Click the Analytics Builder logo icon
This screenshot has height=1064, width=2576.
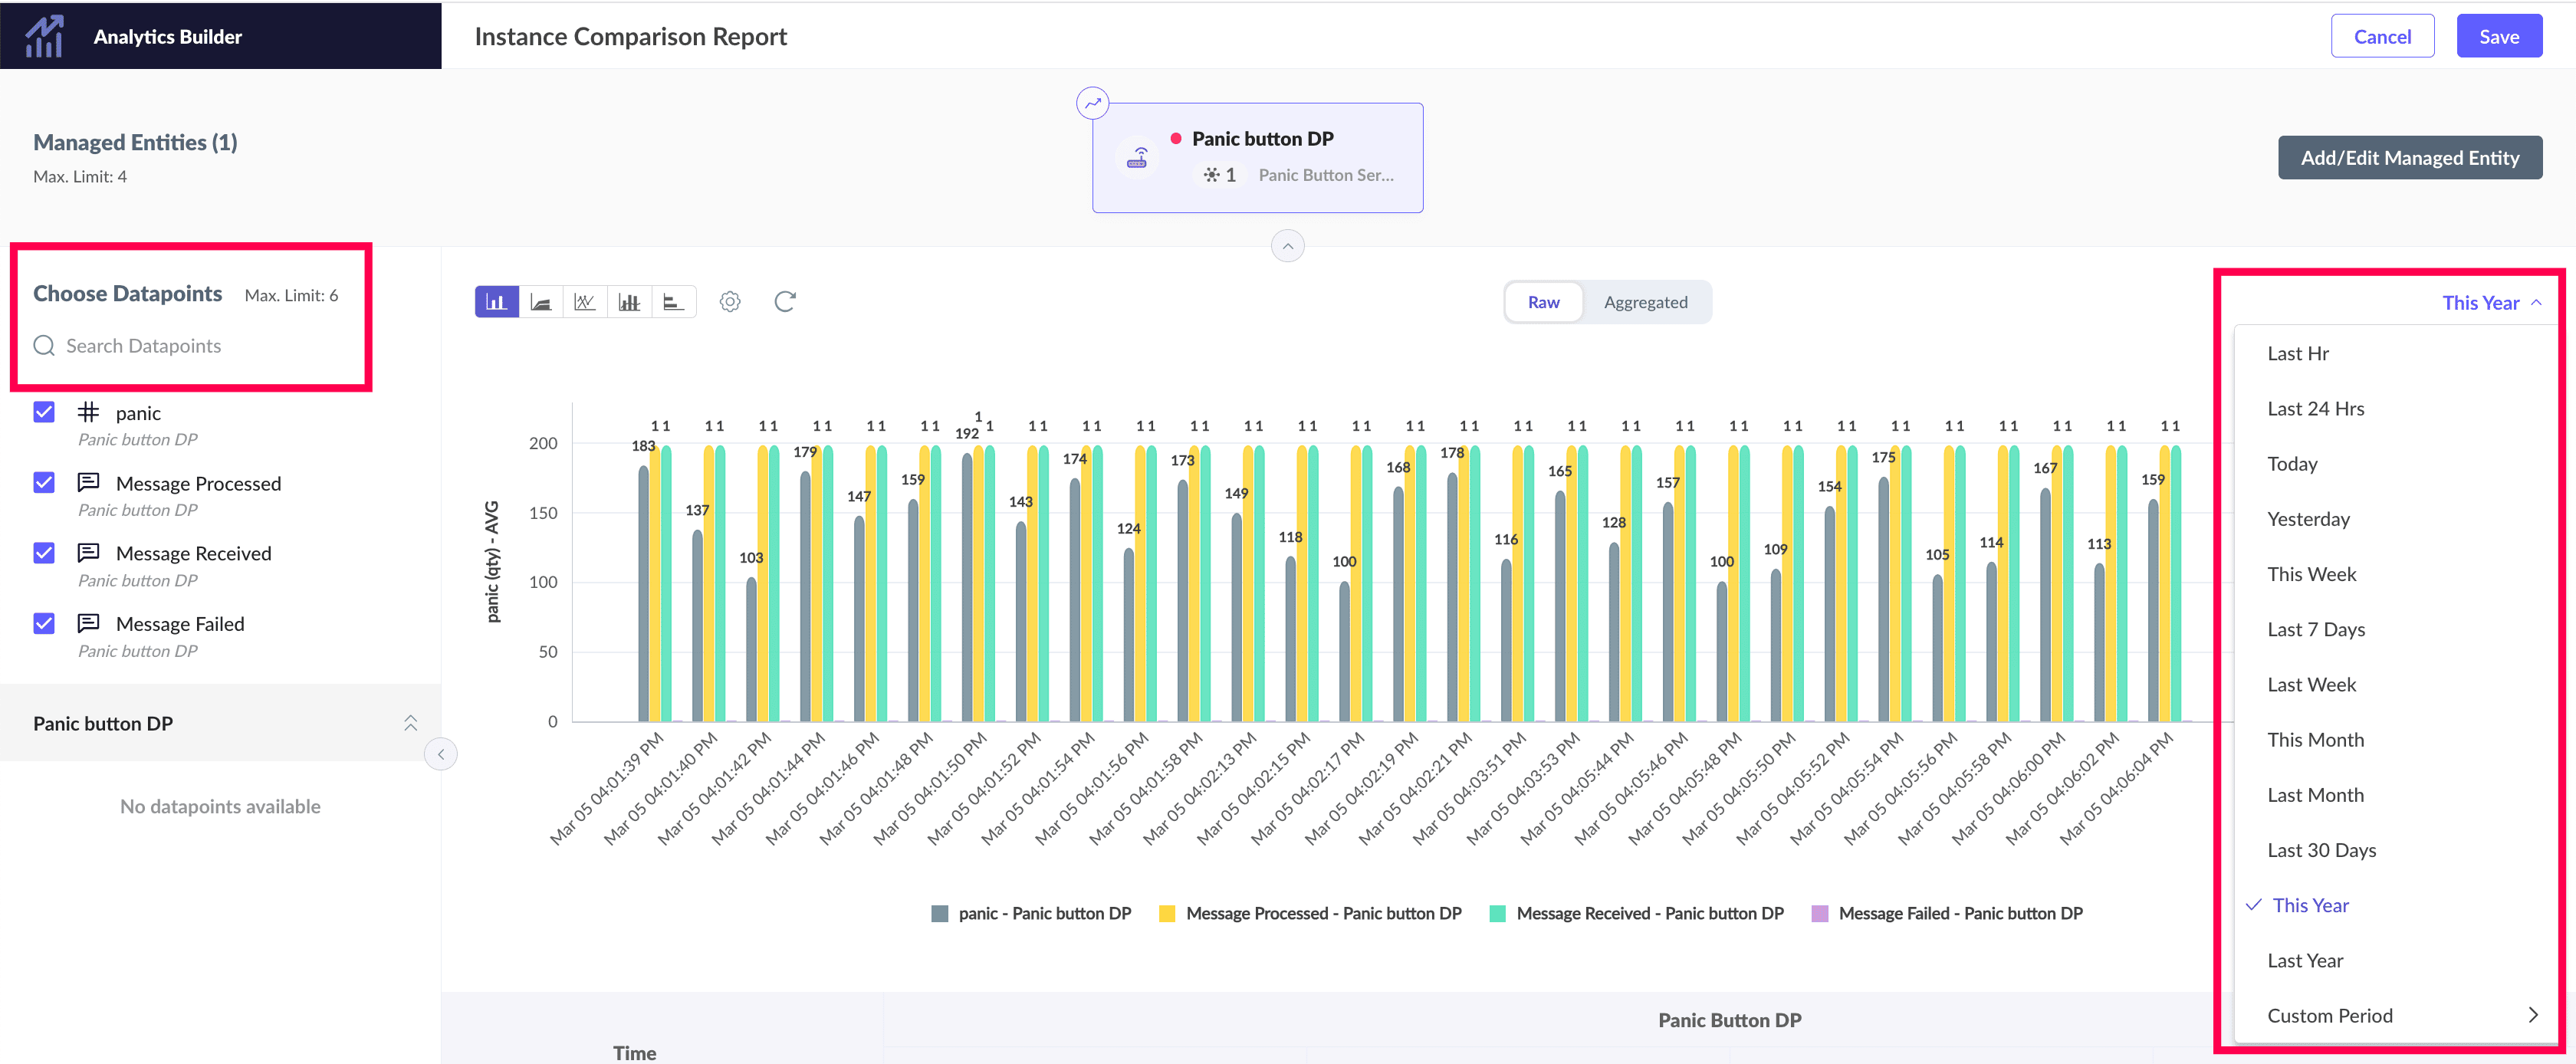45,37
